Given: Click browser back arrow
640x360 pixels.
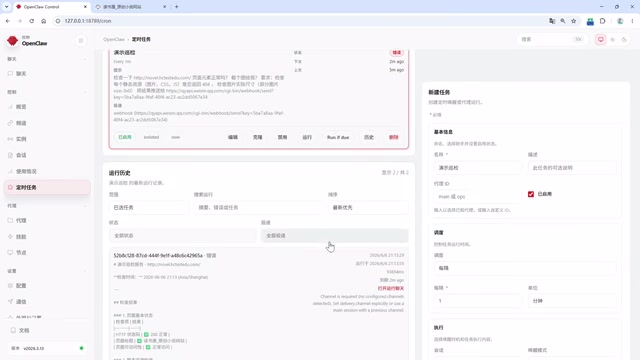Looking at the screenshot, I should click(8, 21).
